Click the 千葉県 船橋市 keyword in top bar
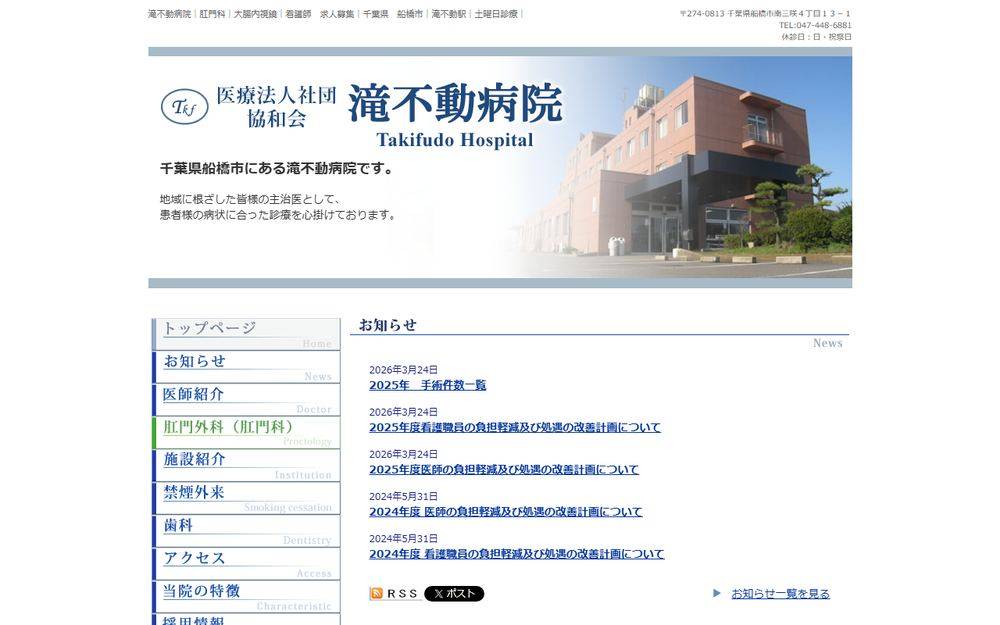Screen dimensions: 1000x625 tap(393, 14)
